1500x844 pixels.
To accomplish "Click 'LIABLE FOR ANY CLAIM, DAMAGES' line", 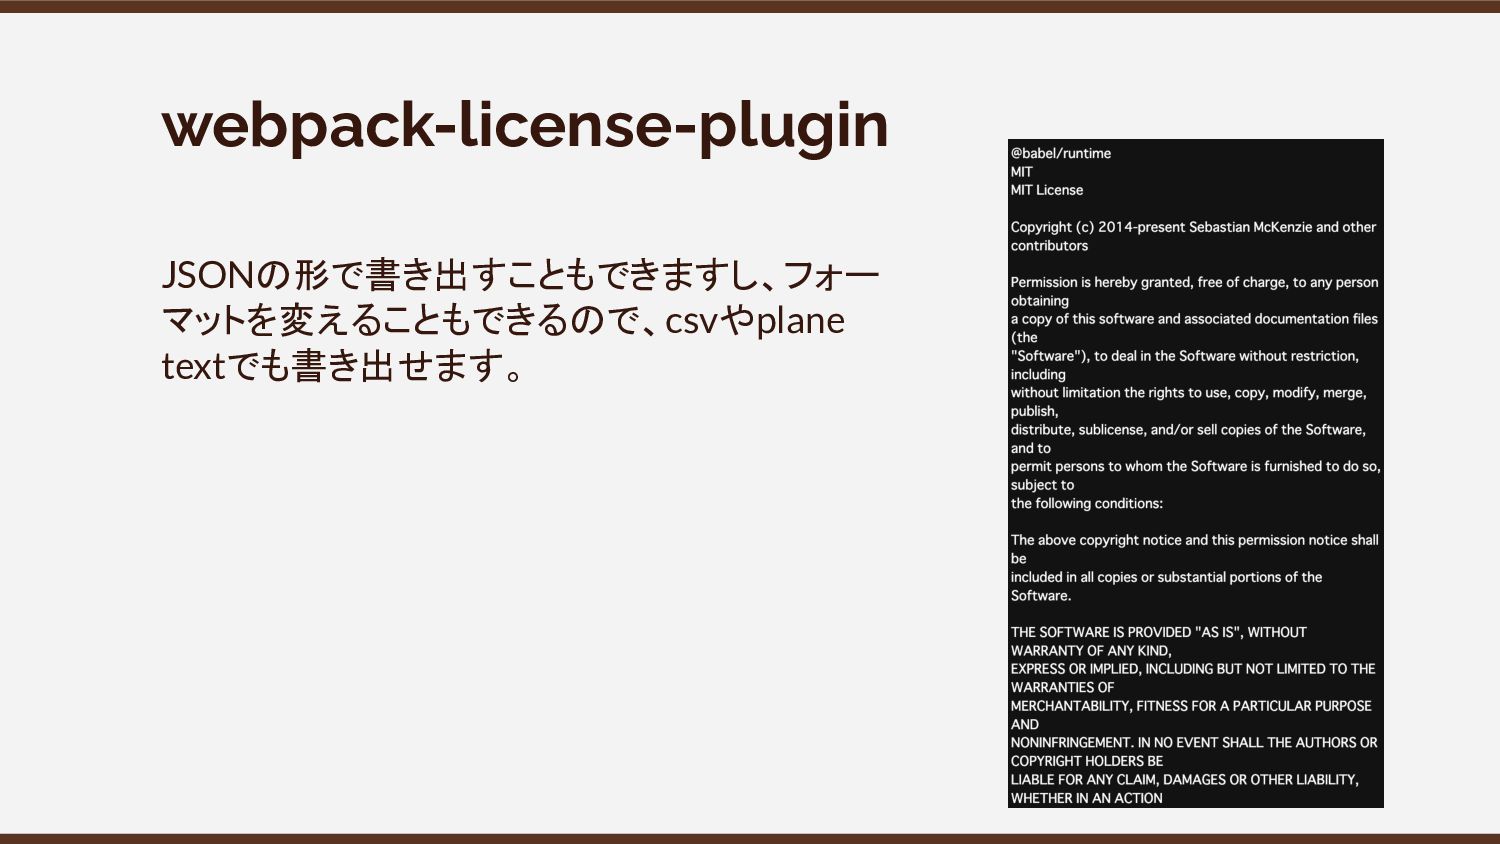I will click(x=1184, y=780).
